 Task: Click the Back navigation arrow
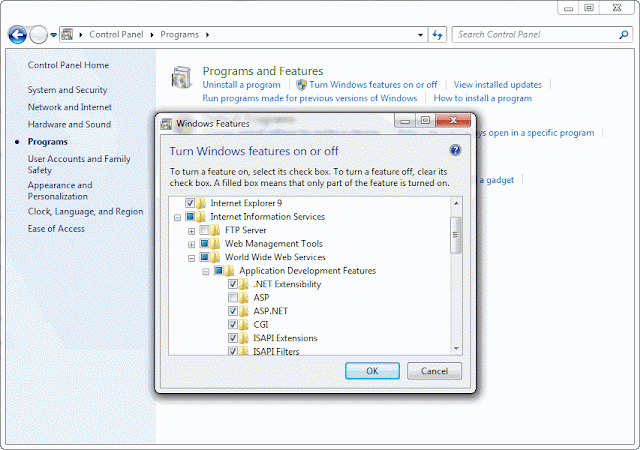click(x=18, y=35)
